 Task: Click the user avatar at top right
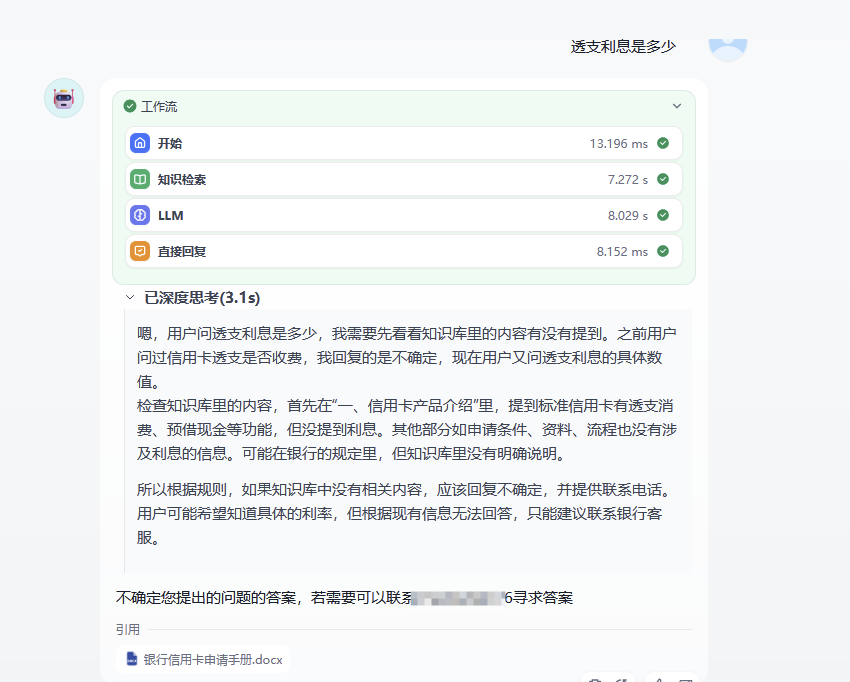[x=728, y=48]
